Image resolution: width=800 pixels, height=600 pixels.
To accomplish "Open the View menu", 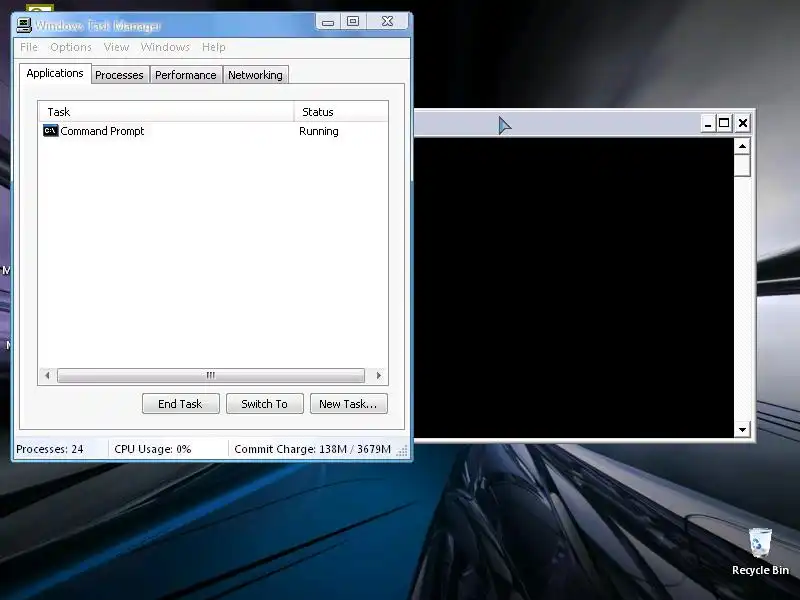I will (x=116, y=47).
